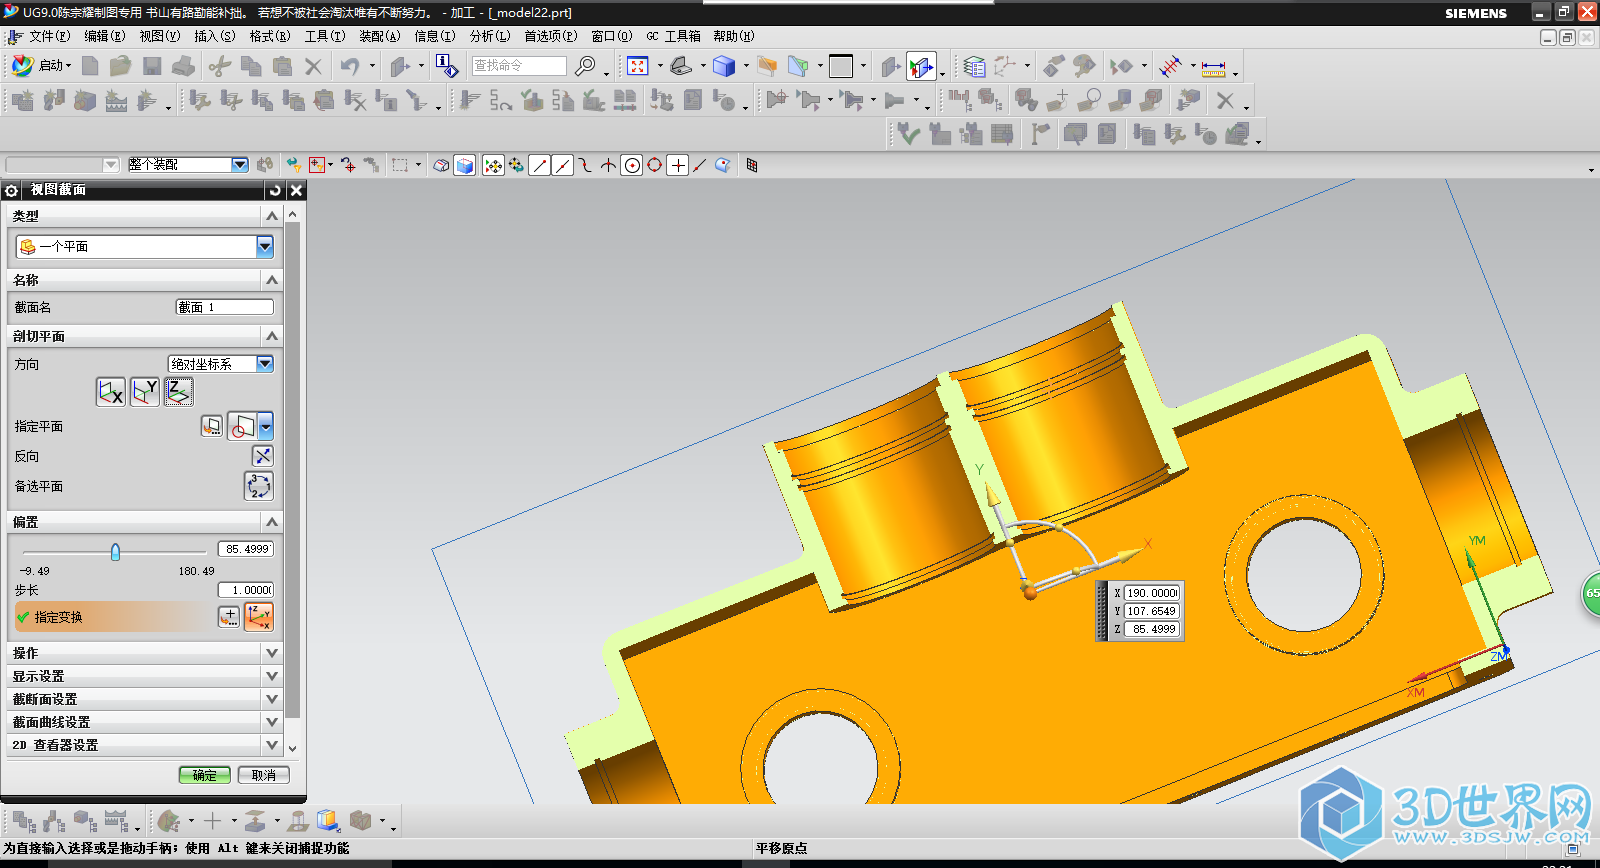This screenshot has width=1600, height=868.
Task: Open the GC 工具箱 menu
Action: click(x=673, y=36)
